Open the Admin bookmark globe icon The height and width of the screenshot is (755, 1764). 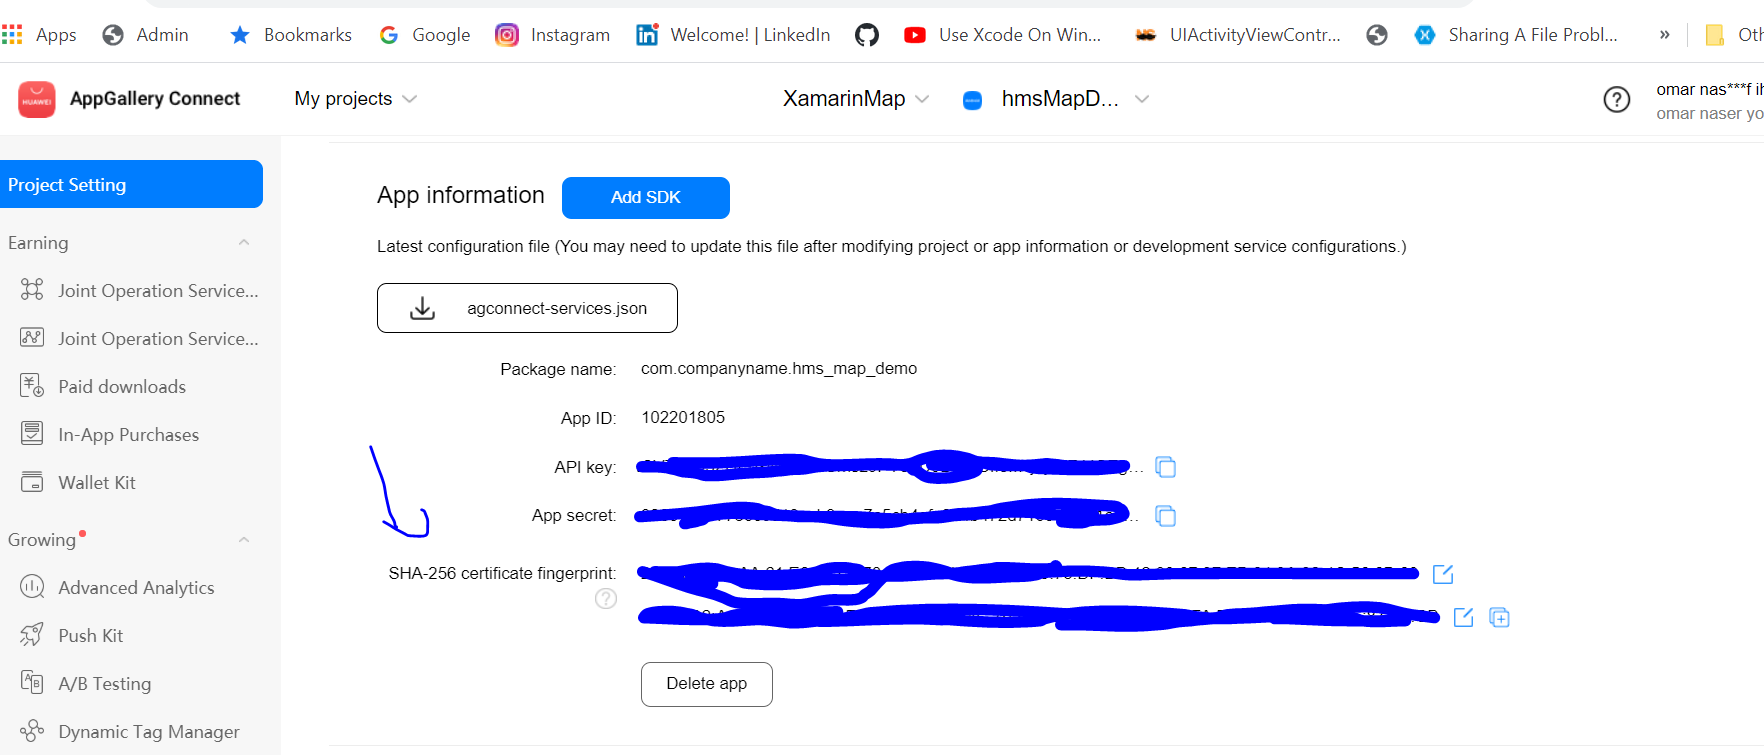[113, 35]
